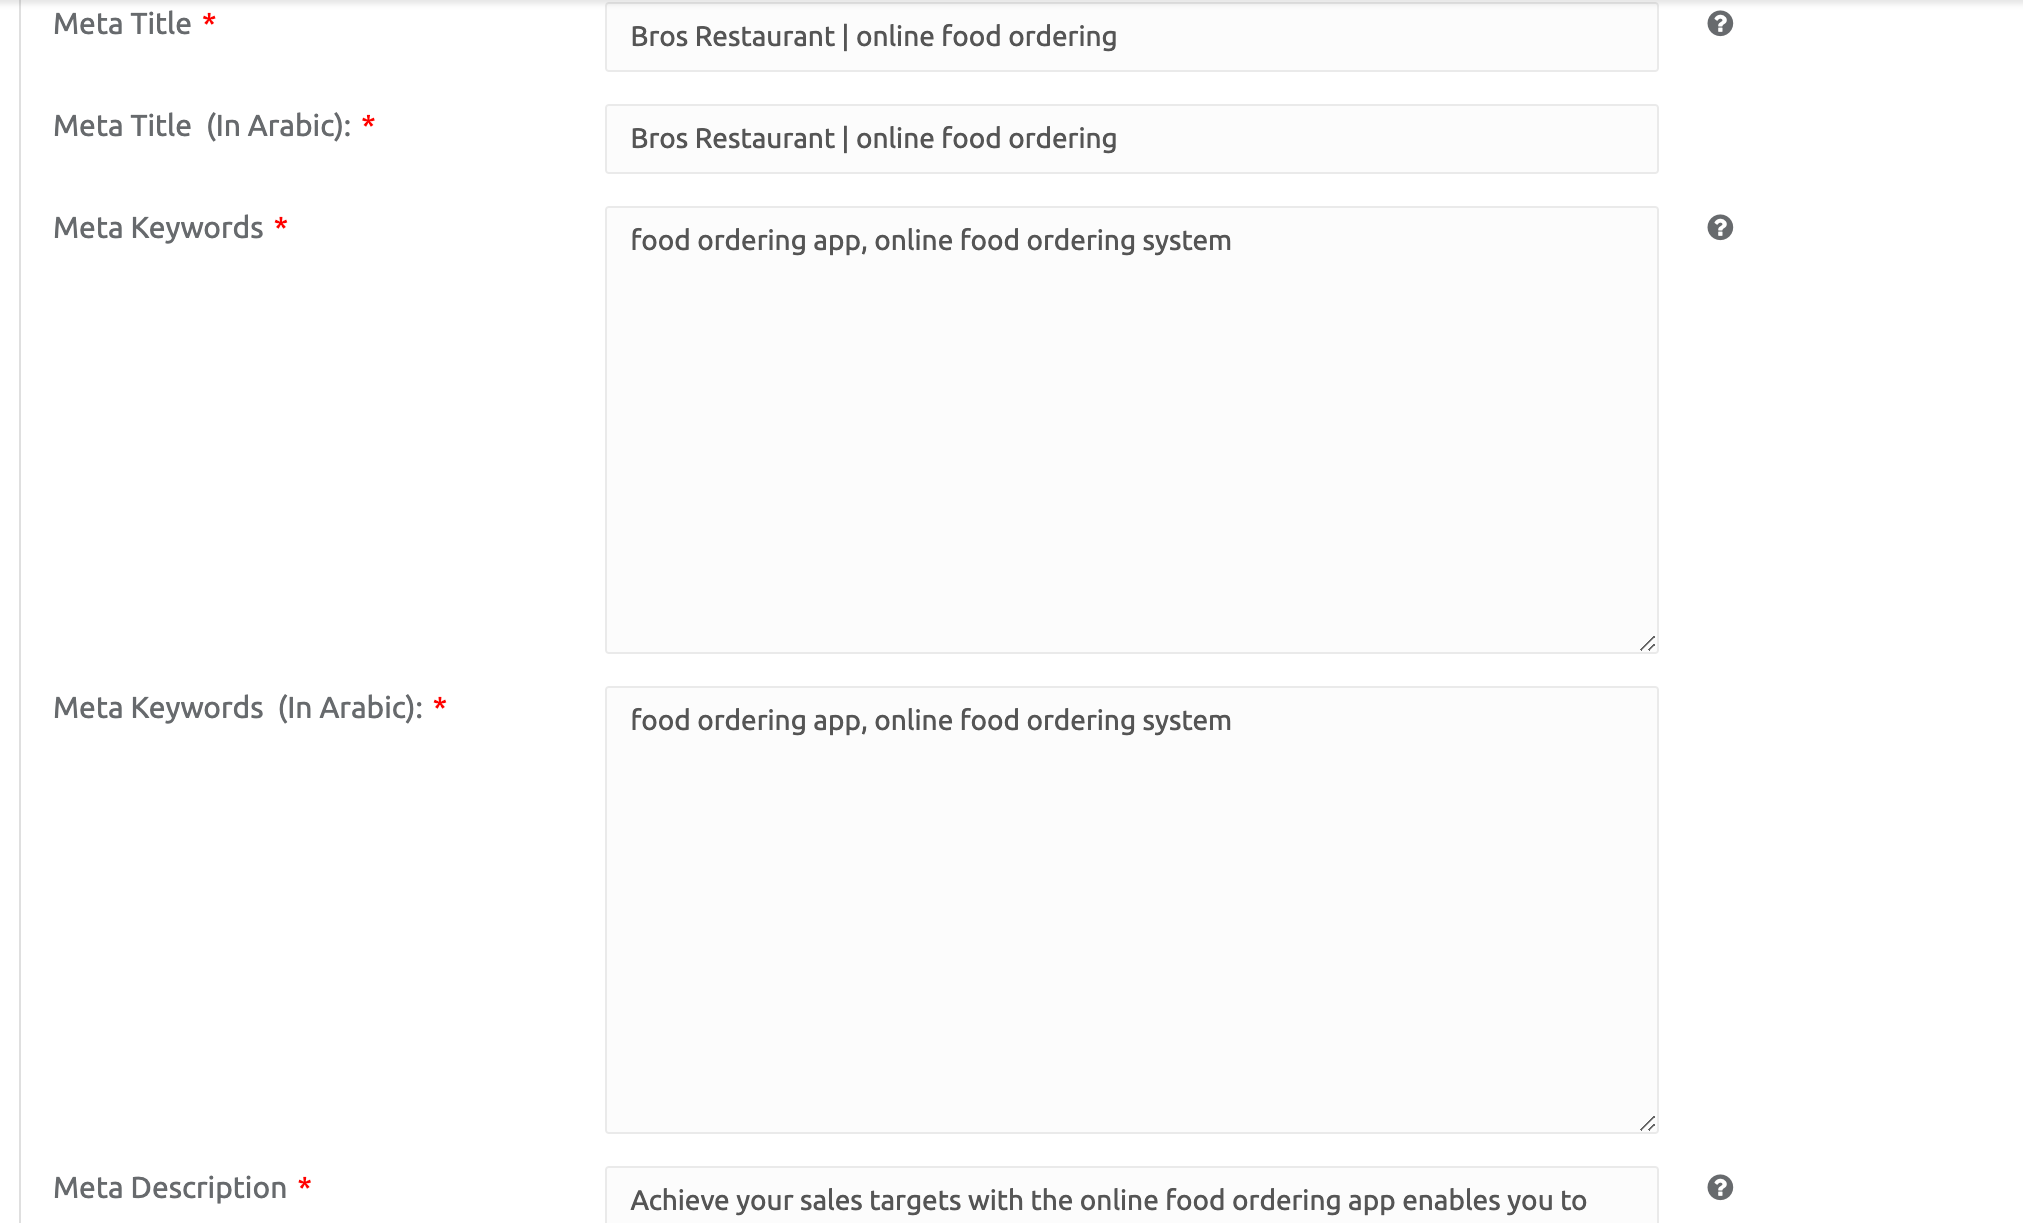Grab the resize handle of Meta Keywords textarea
The image size is (2023, 1223).
pyautogui.click(x=1647, y=643)
